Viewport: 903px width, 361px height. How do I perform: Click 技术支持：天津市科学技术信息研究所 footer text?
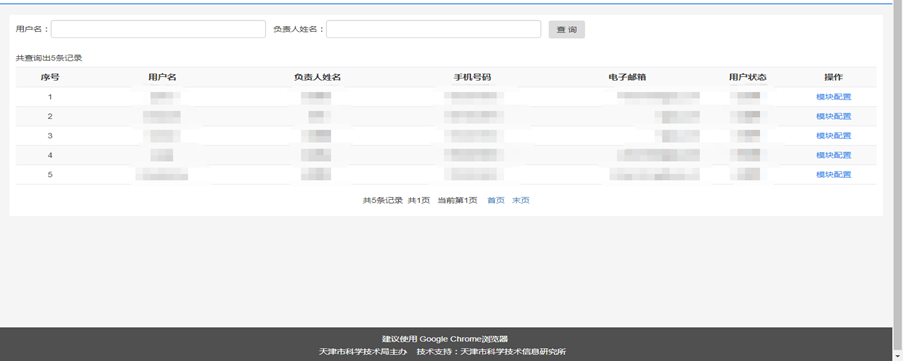[492, 351]
